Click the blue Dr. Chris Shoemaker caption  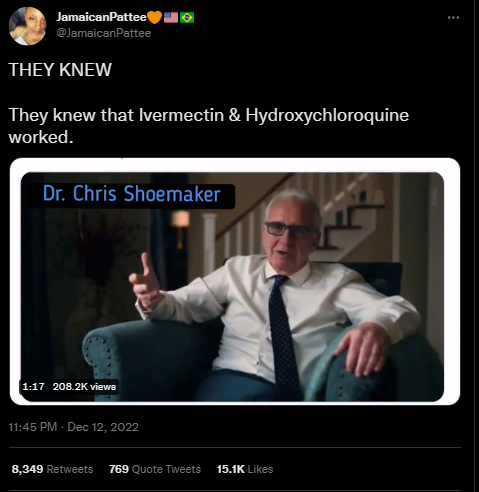(132, 194)
